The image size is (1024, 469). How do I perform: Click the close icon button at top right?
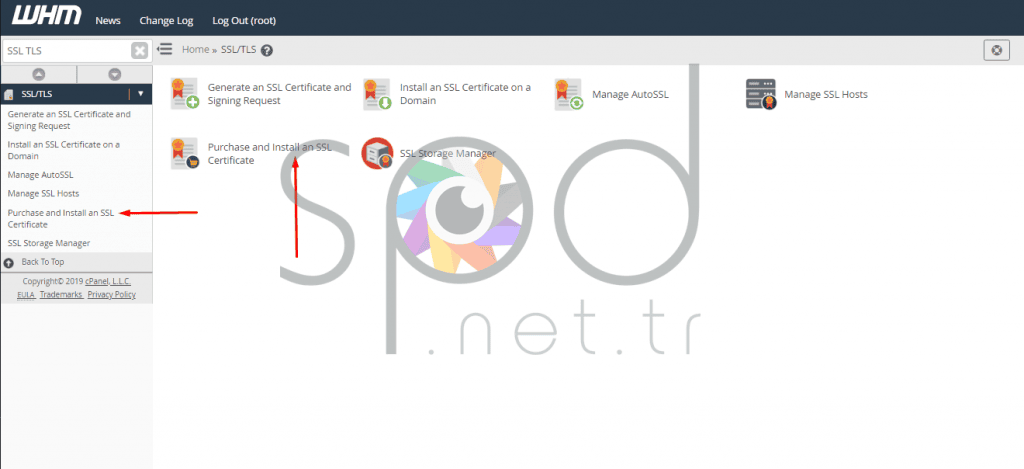pyautogui.click(x=996, y=50)
